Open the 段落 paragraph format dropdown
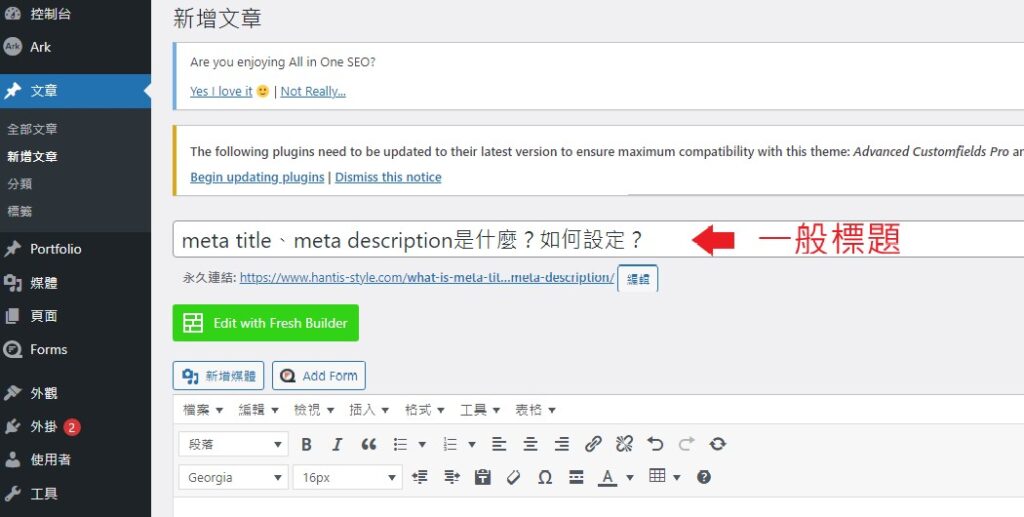Viewport: 1024px width, 517px height. pos(233,444)
